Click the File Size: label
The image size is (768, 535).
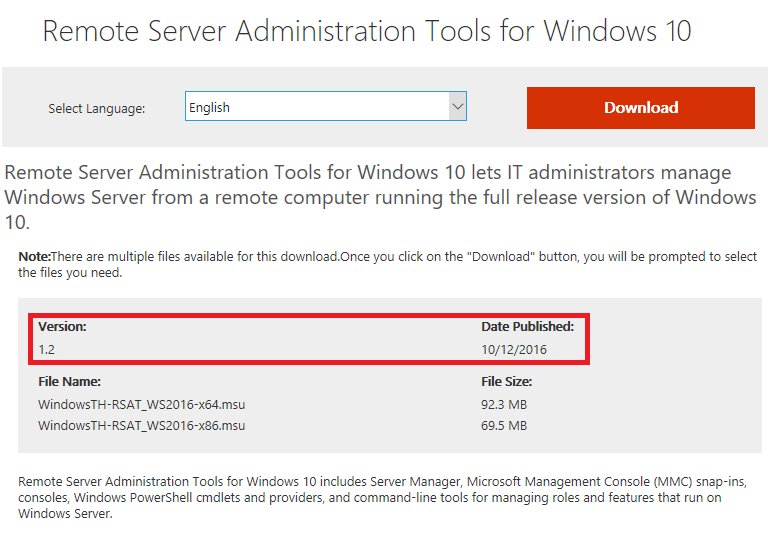tap(506, 382)
